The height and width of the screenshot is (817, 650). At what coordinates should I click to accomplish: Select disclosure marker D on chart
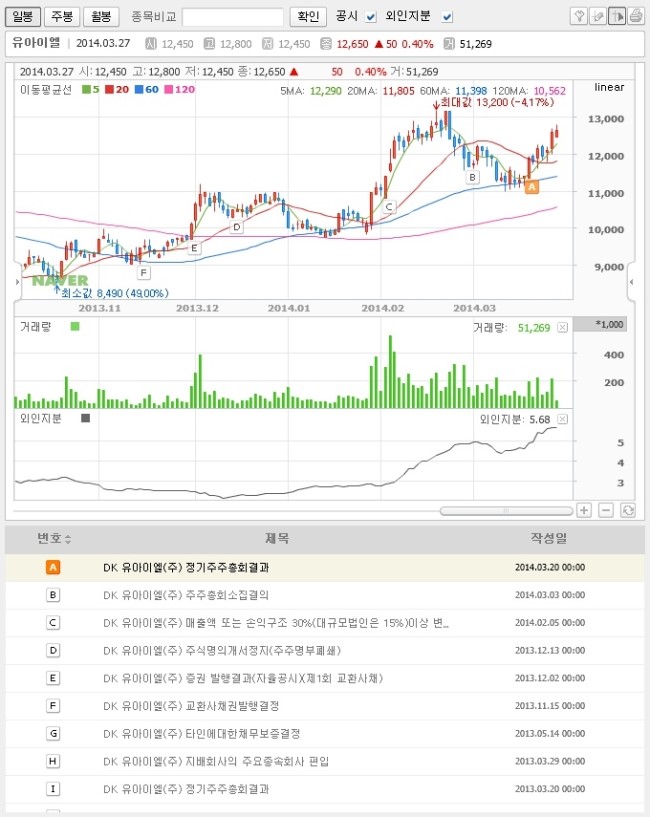coord(237,227)
